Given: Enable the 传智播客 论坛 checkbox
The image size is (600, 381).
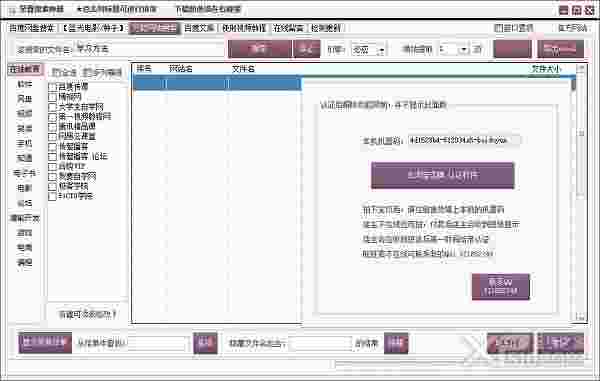Looking at the screenshot, I should 52,156.
